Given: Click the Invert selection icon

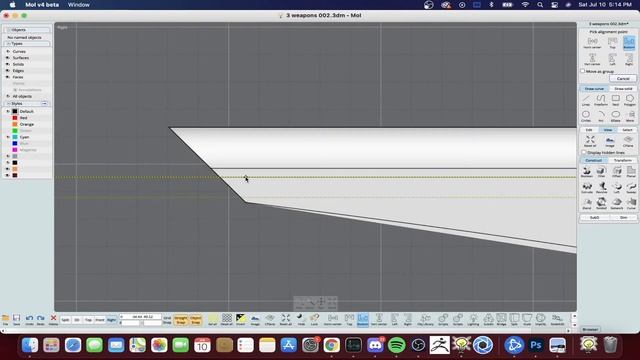Looking at the screenshot, I should [240, 320].
